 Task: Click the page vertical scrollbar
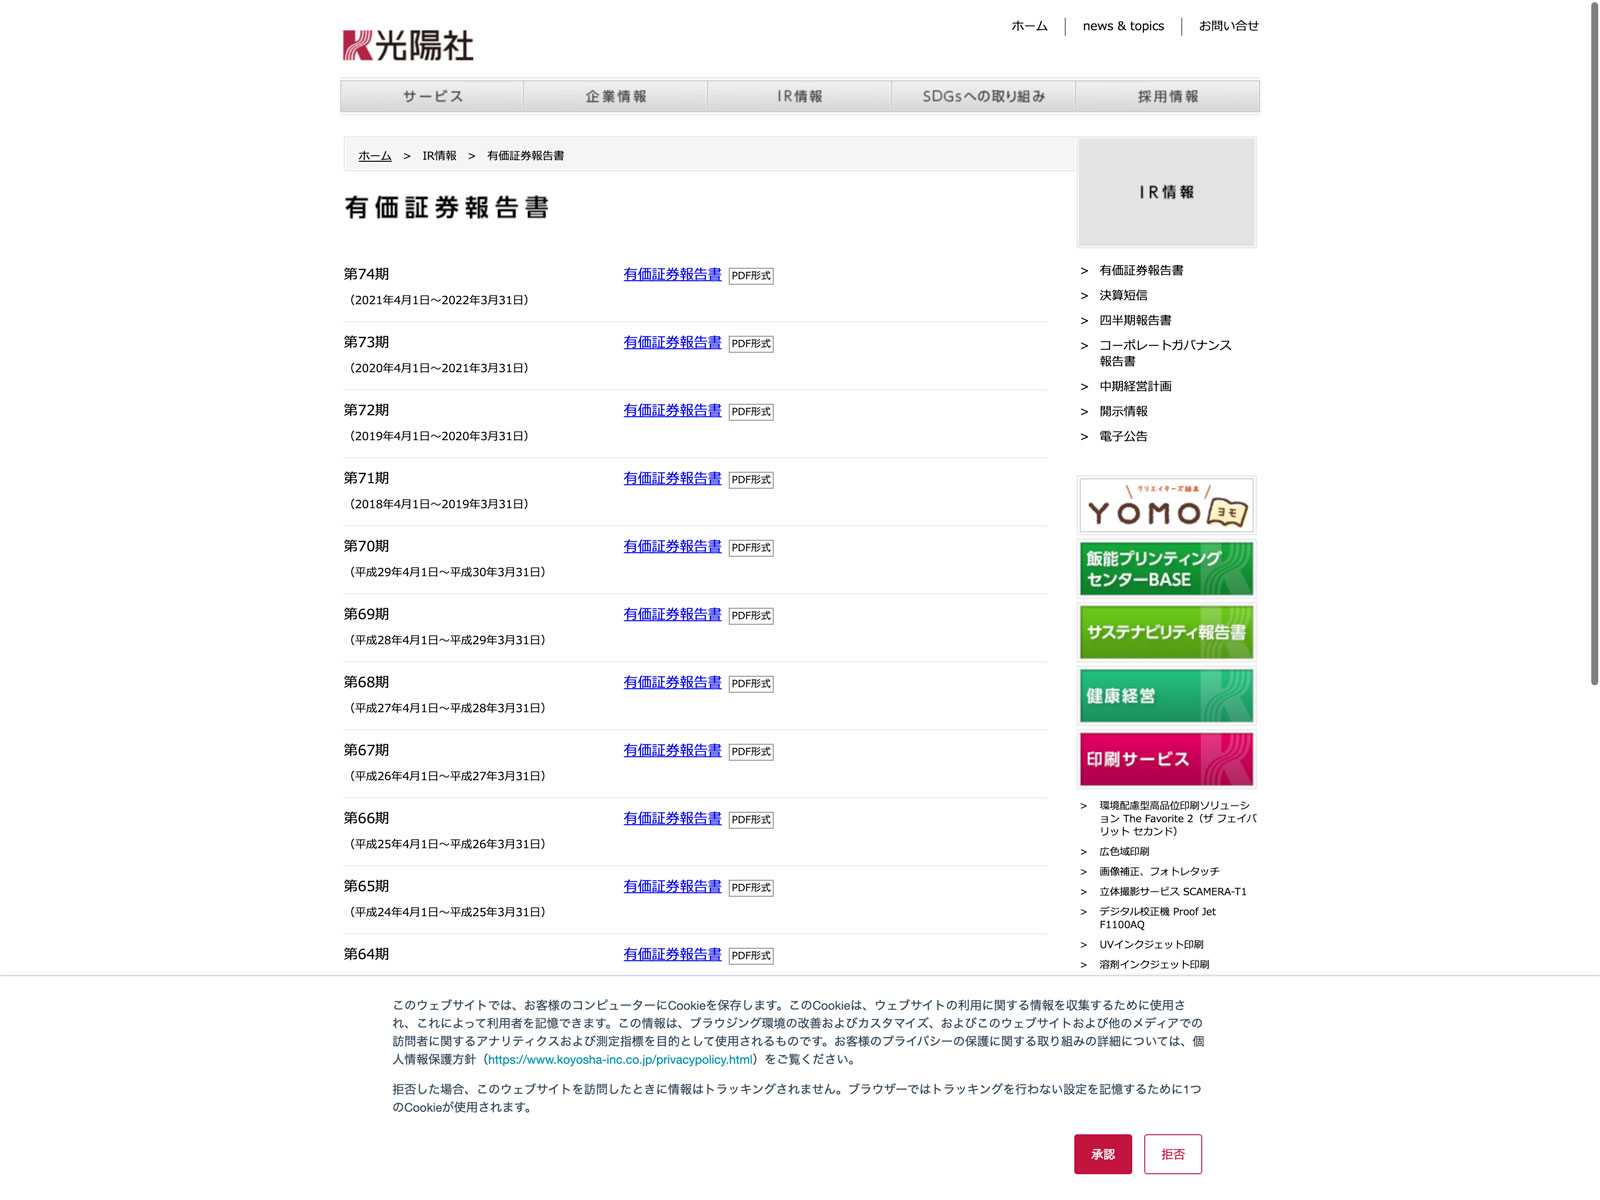point(1594,340)
